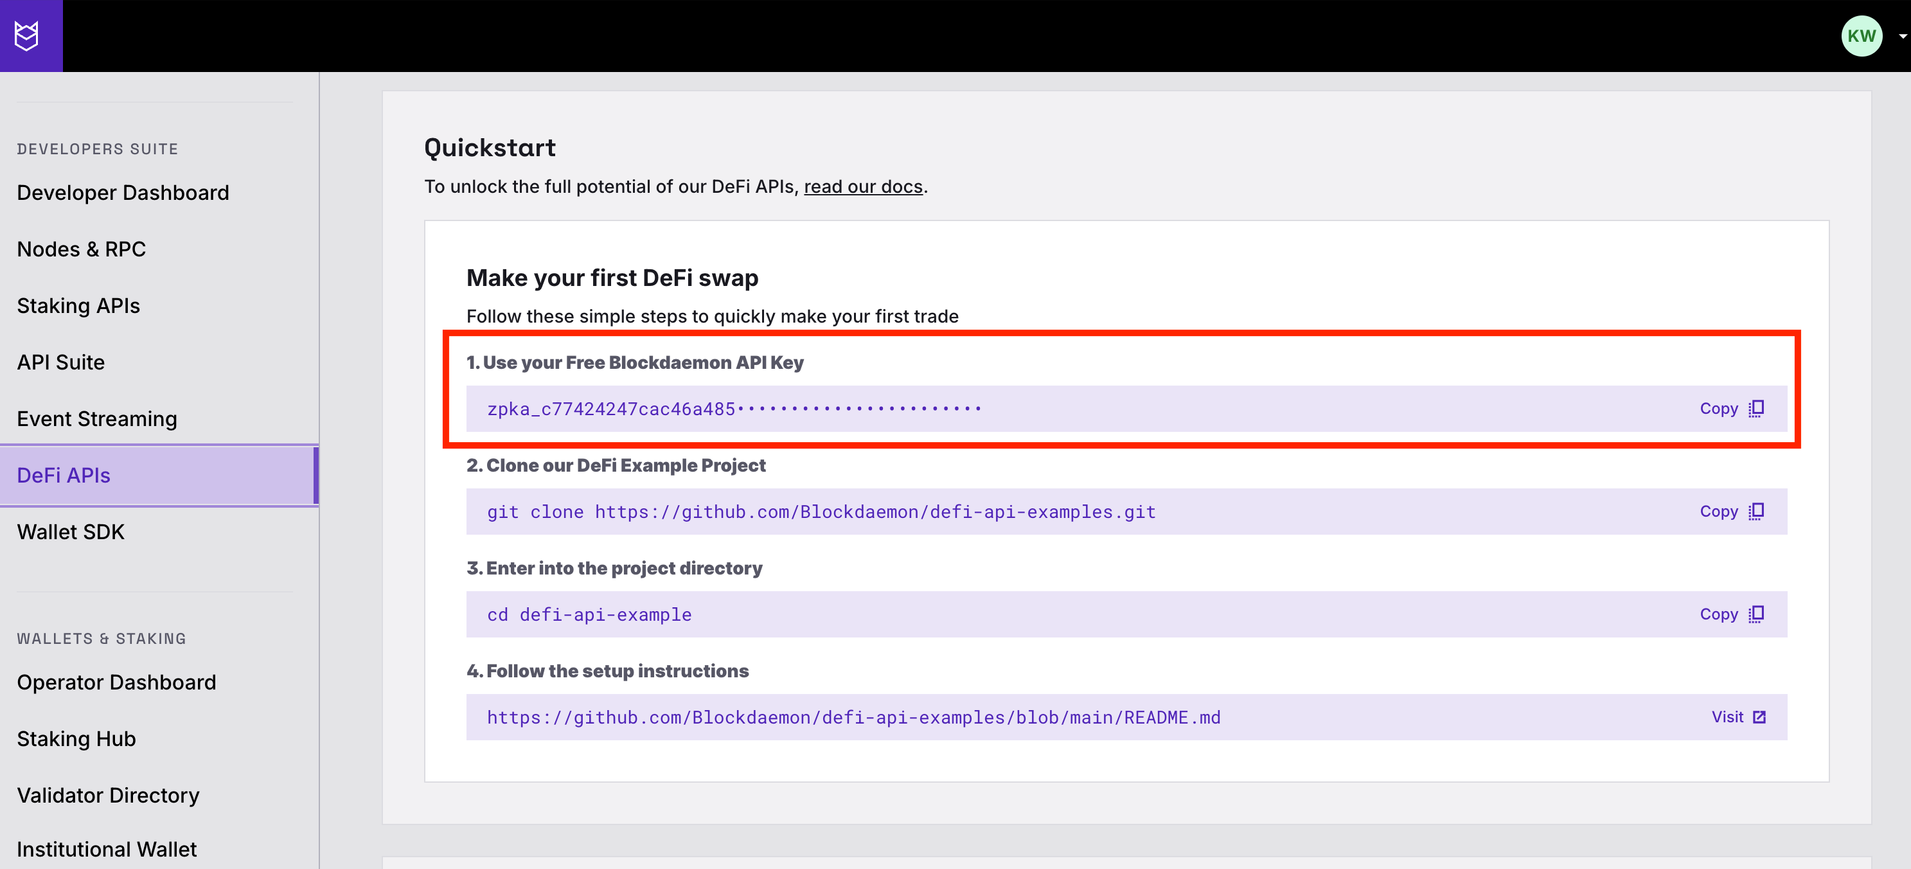Viewport: 1911px width, 869px height.
Task: Open Staking APIs section
Action: click(x=78, y=306)
